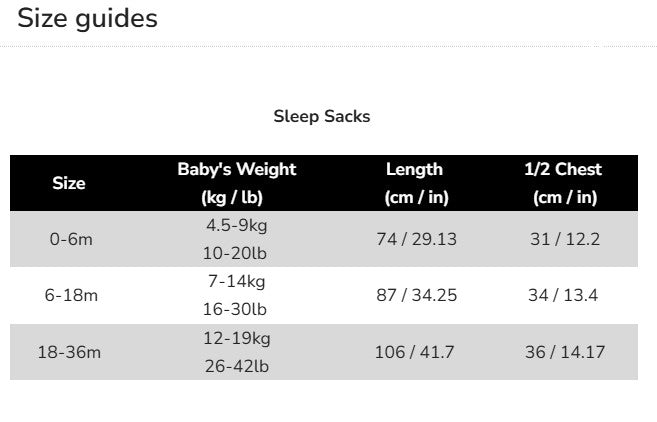The height and width of the screenshot is (422, 657).
Task: Click the Length (cm / in) header
Action: pyautogui.click(x=416, y=183)
